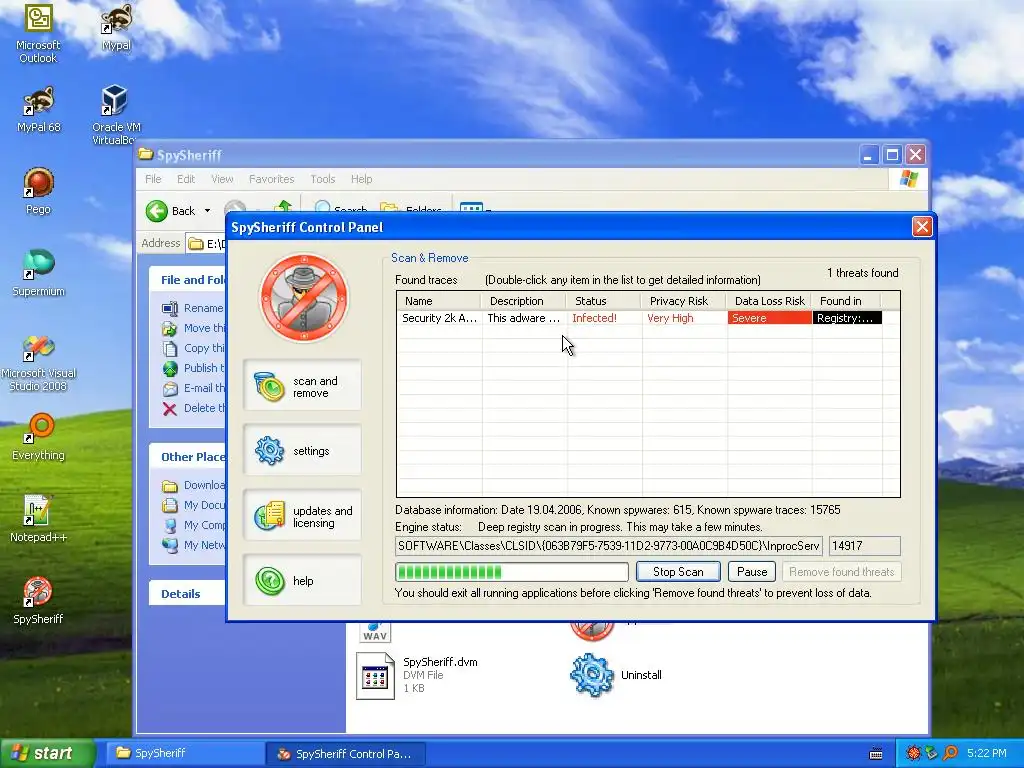This screenshot has width=1024, height=768.
Task: Click the Back arrow in Explorer
Action: pos(157,210)
